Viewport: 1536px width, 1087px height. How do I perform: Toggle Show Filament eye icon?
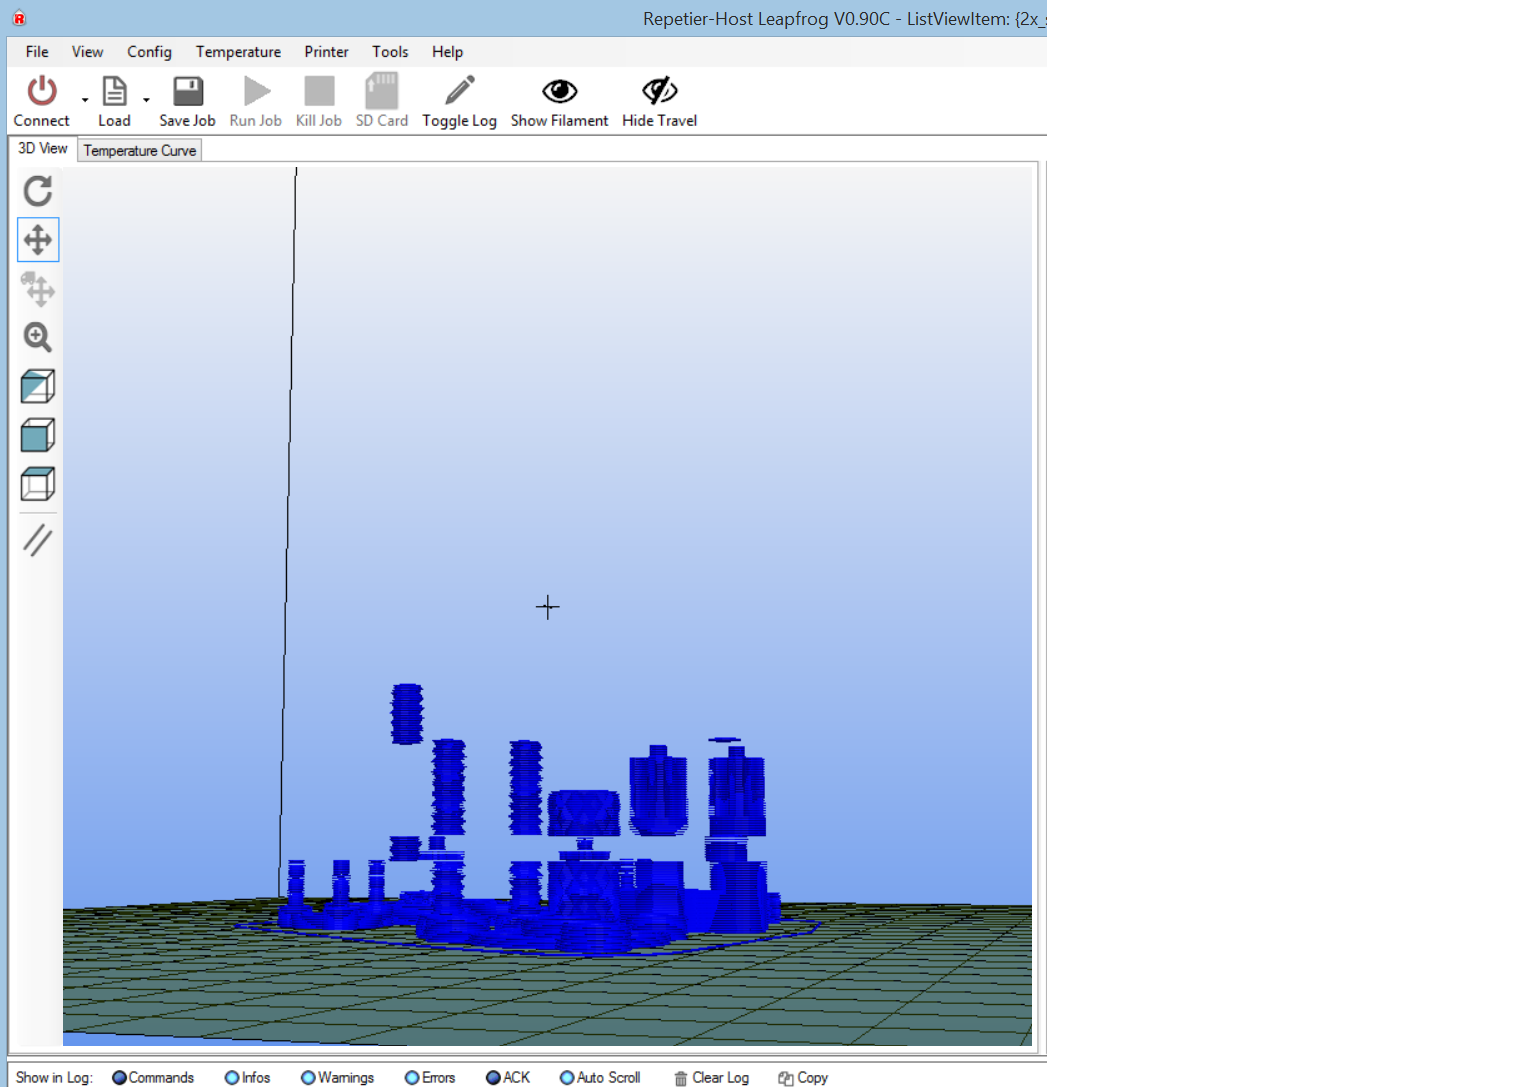coord(560,91)
